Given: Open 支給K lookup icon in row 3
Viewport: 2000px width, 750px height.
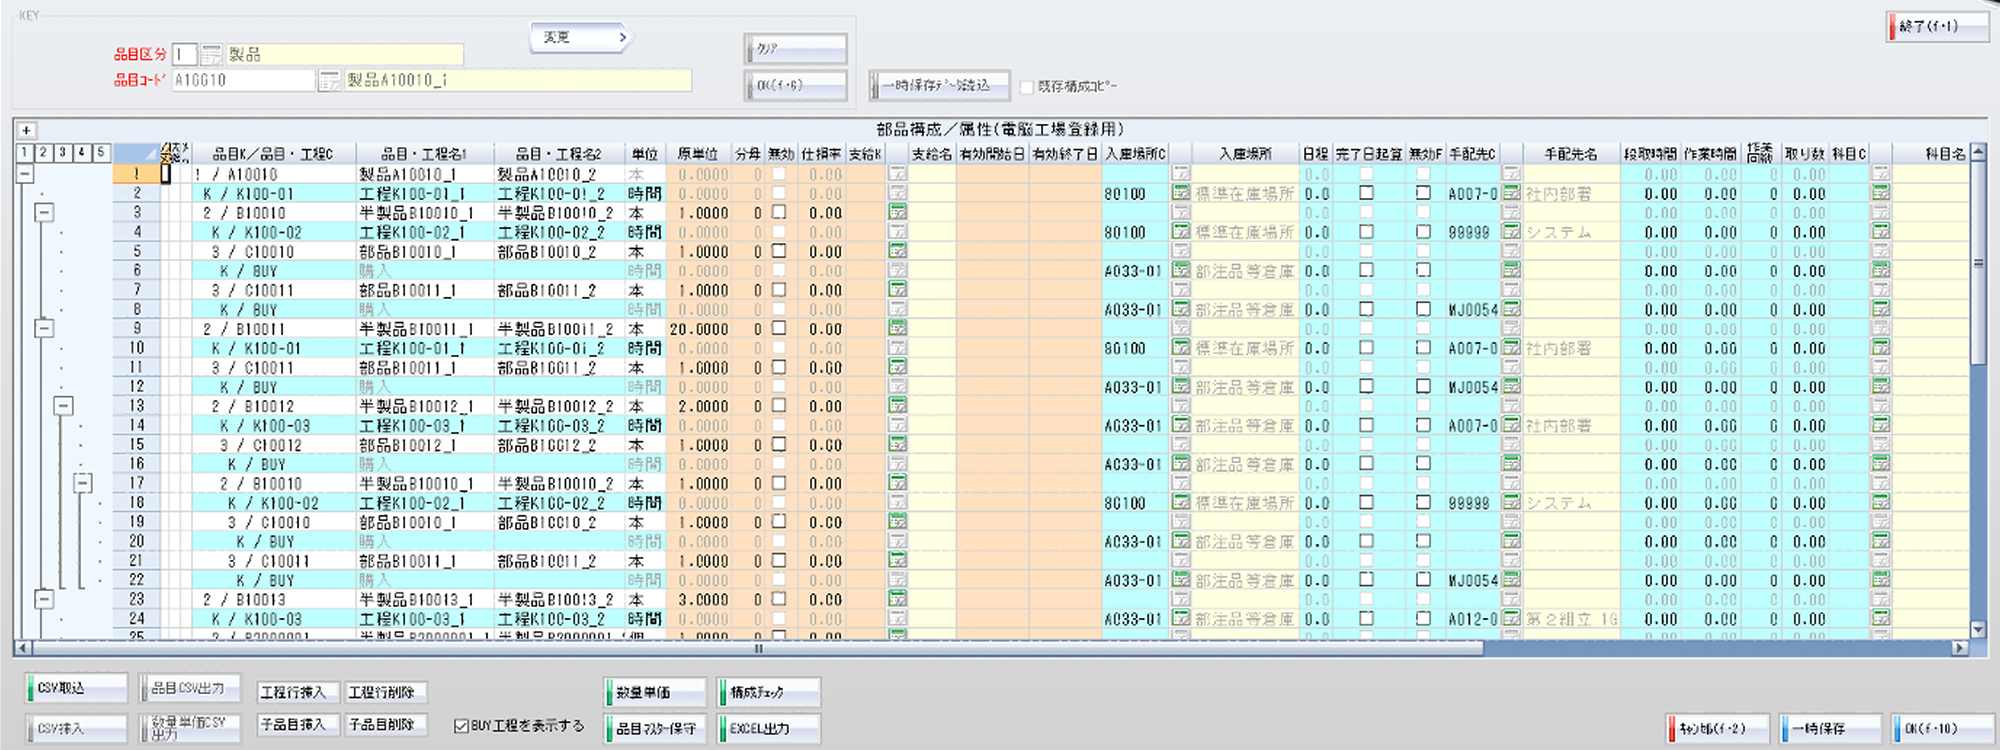Looking at the screenshot, I should (x=897, y=212).
